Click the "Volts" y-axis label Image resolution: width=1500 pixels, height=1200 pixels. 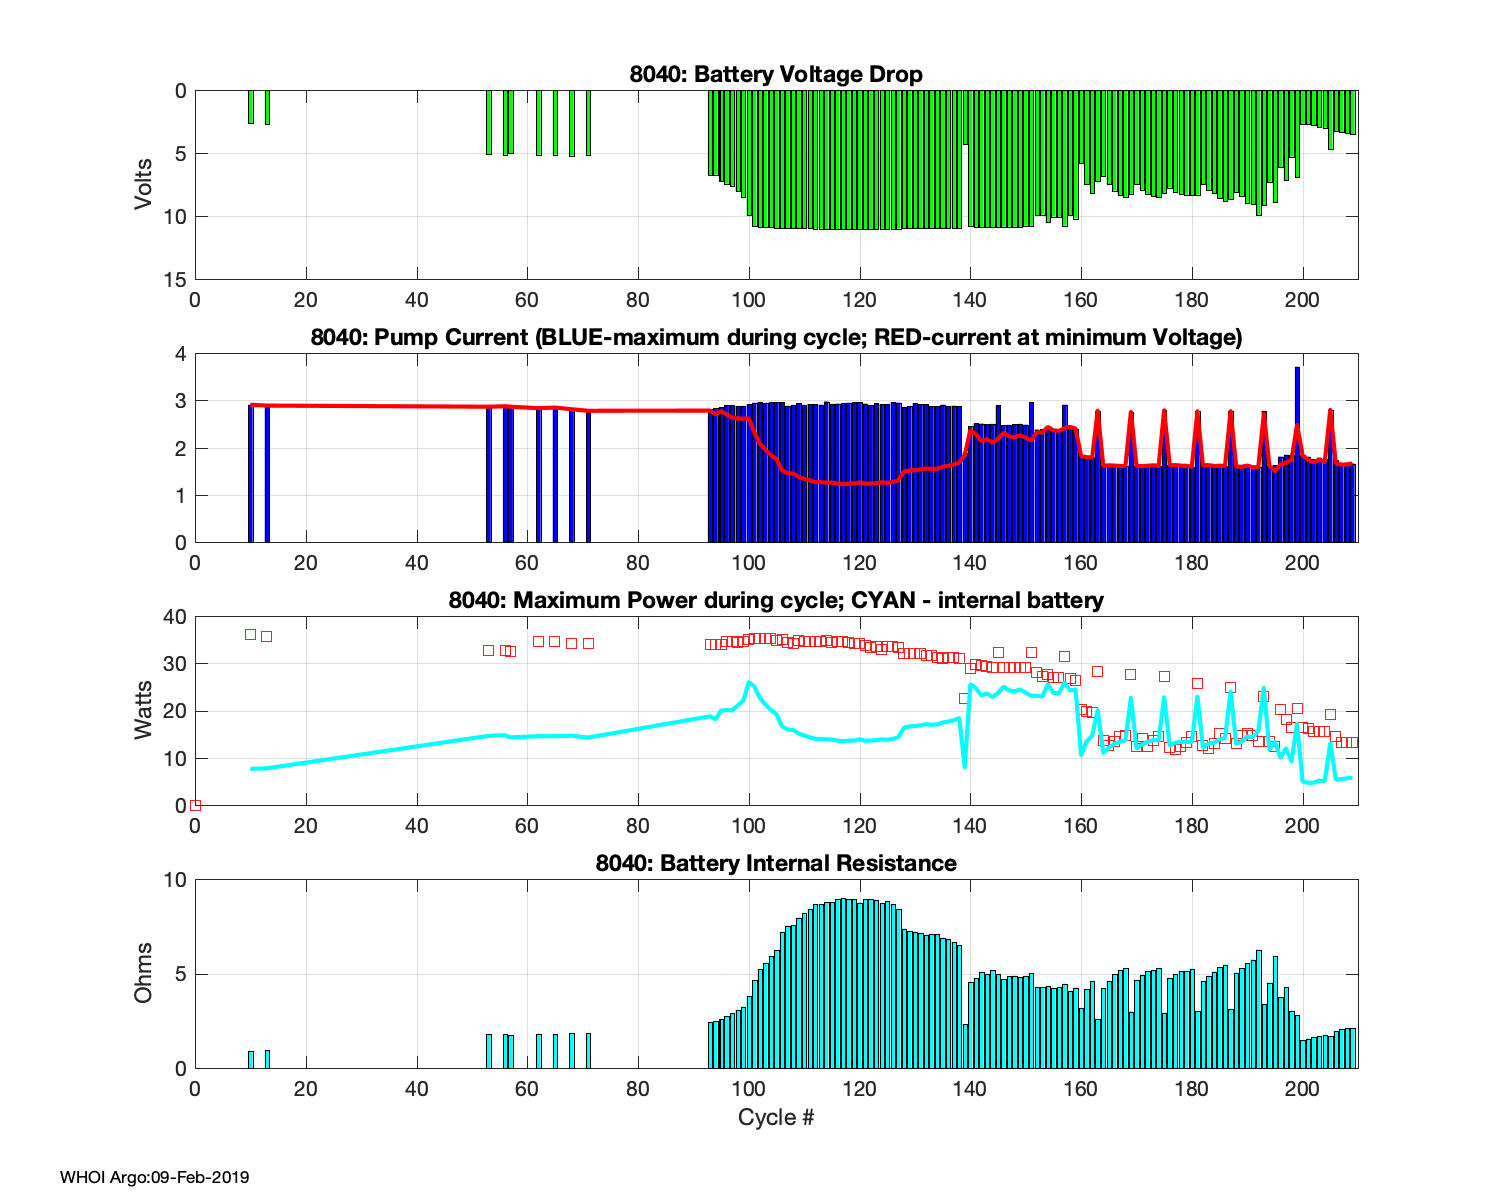click(144, 184)
